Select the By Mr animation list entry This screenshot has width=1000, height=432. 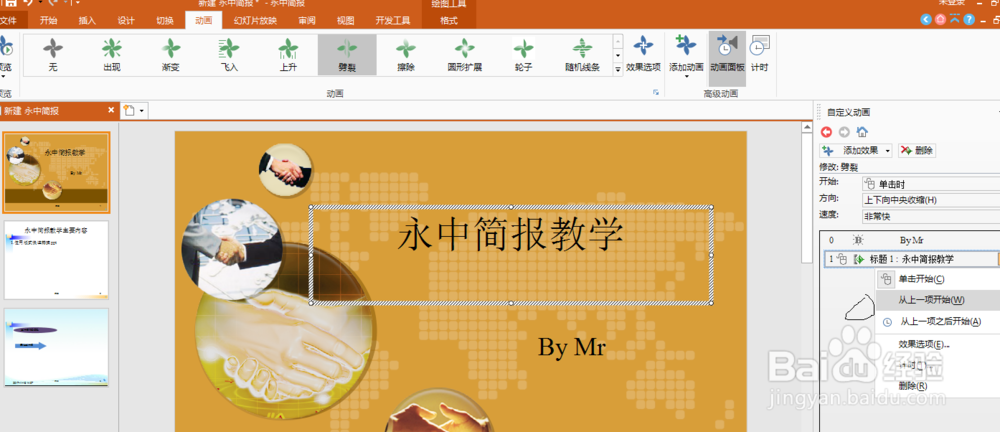coord(911,241)
